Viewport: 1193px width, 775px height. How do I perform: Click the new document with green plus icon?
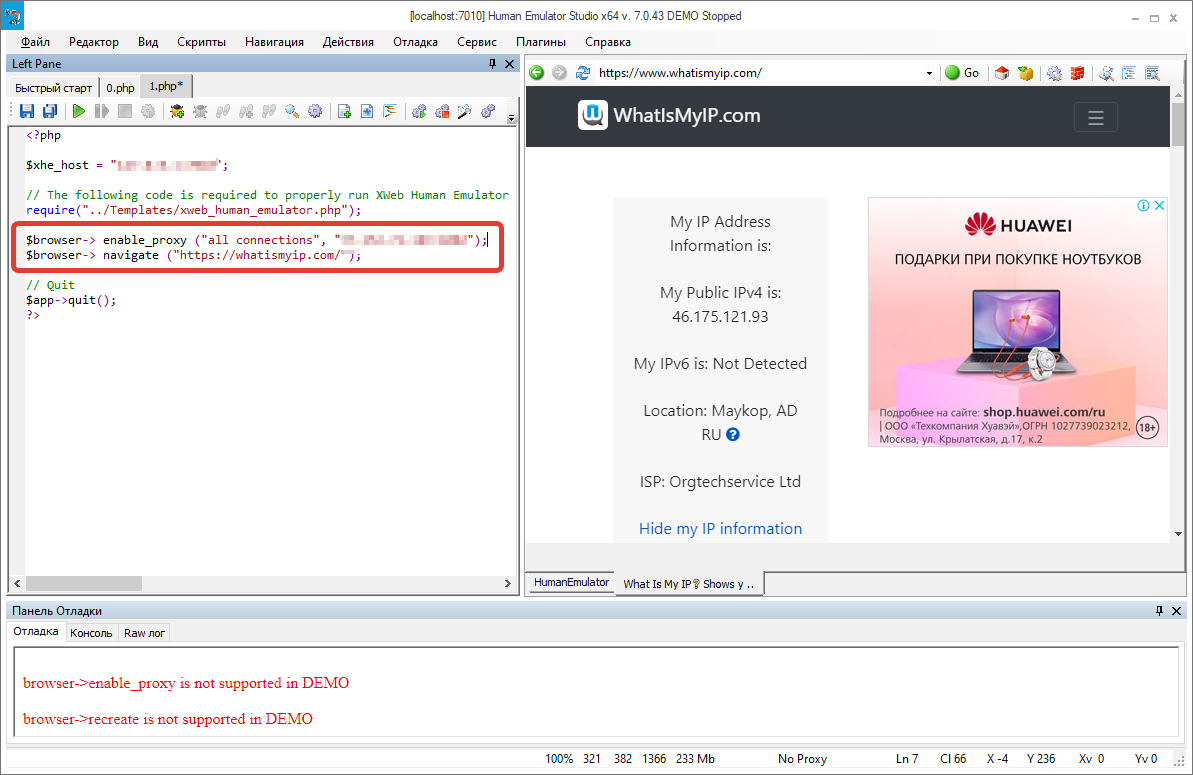click(x=344, y=111)
